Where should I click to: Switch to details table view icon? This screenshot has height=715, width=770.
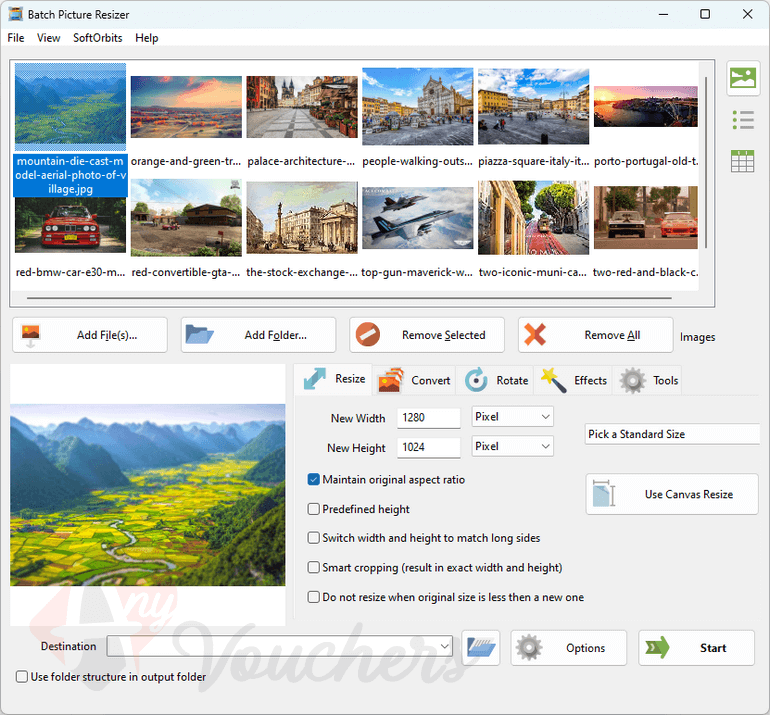pos(742,160)
